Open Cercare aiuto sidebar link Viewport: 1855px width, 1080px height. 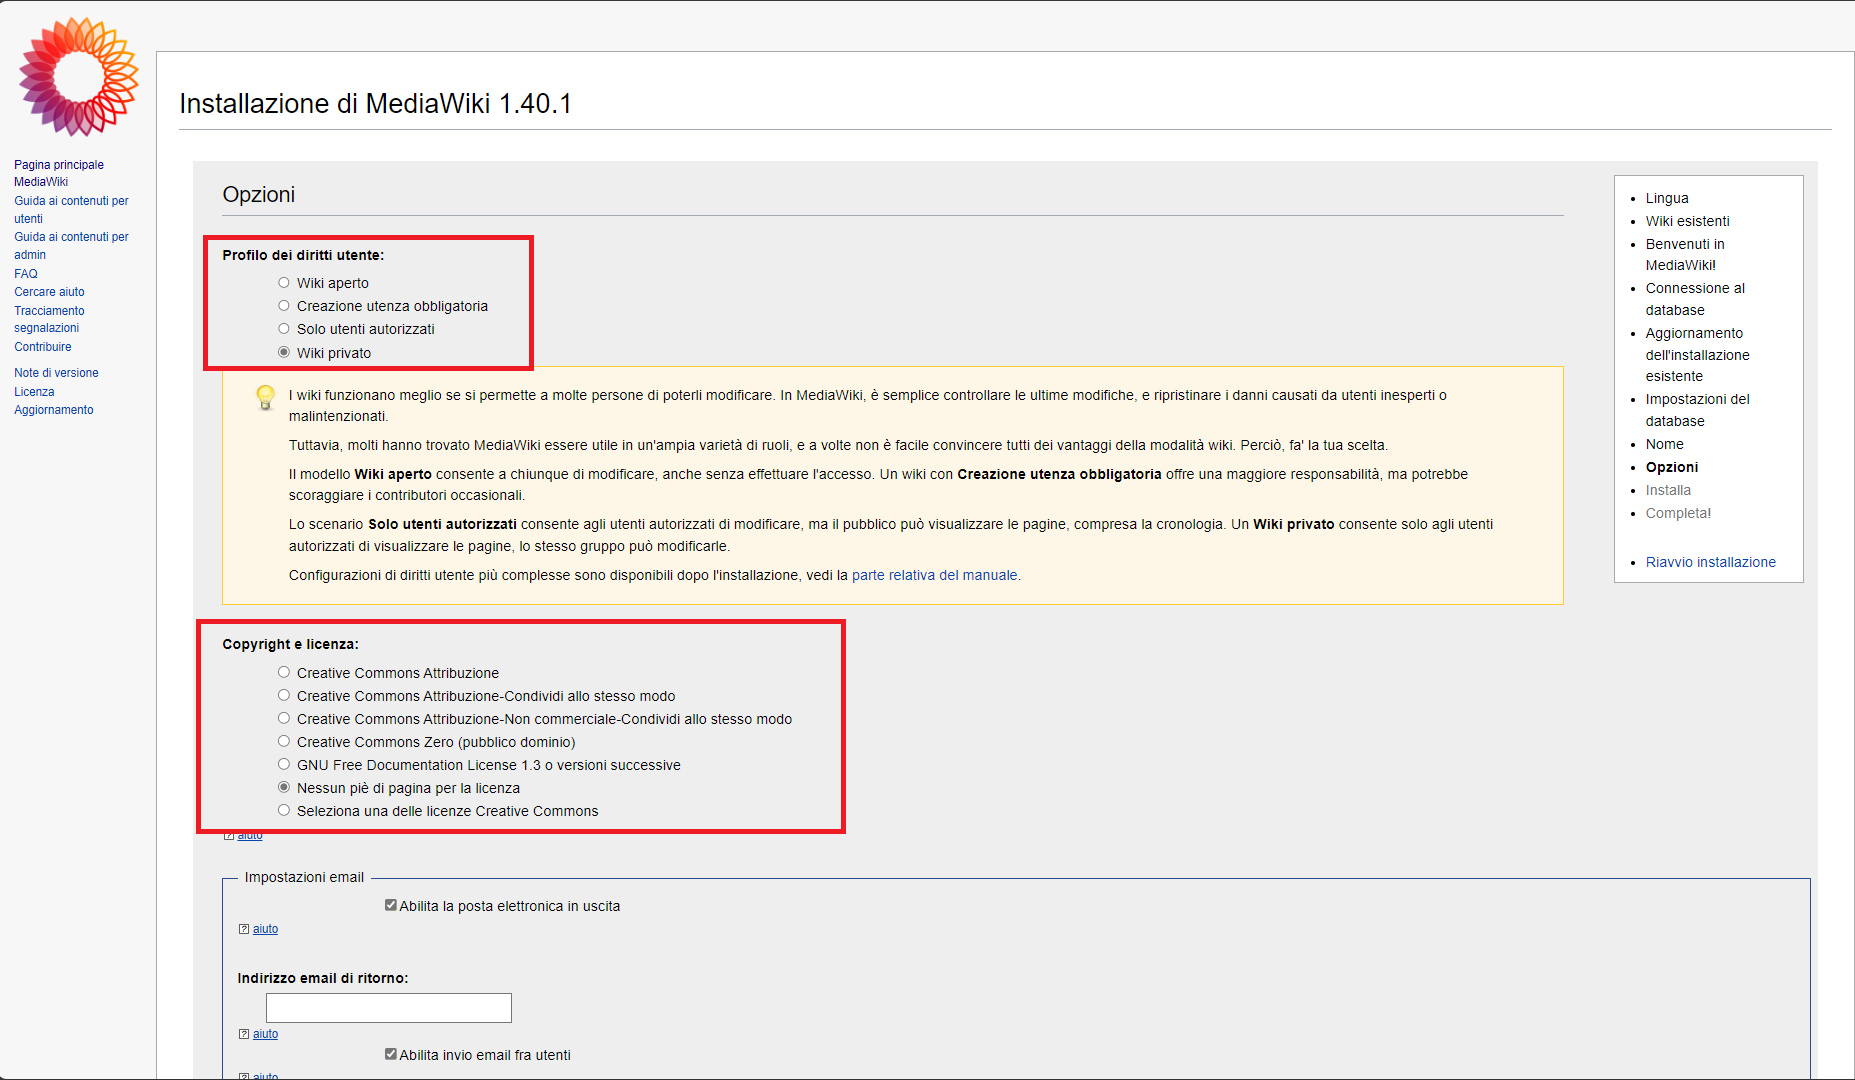pos(49,292)
